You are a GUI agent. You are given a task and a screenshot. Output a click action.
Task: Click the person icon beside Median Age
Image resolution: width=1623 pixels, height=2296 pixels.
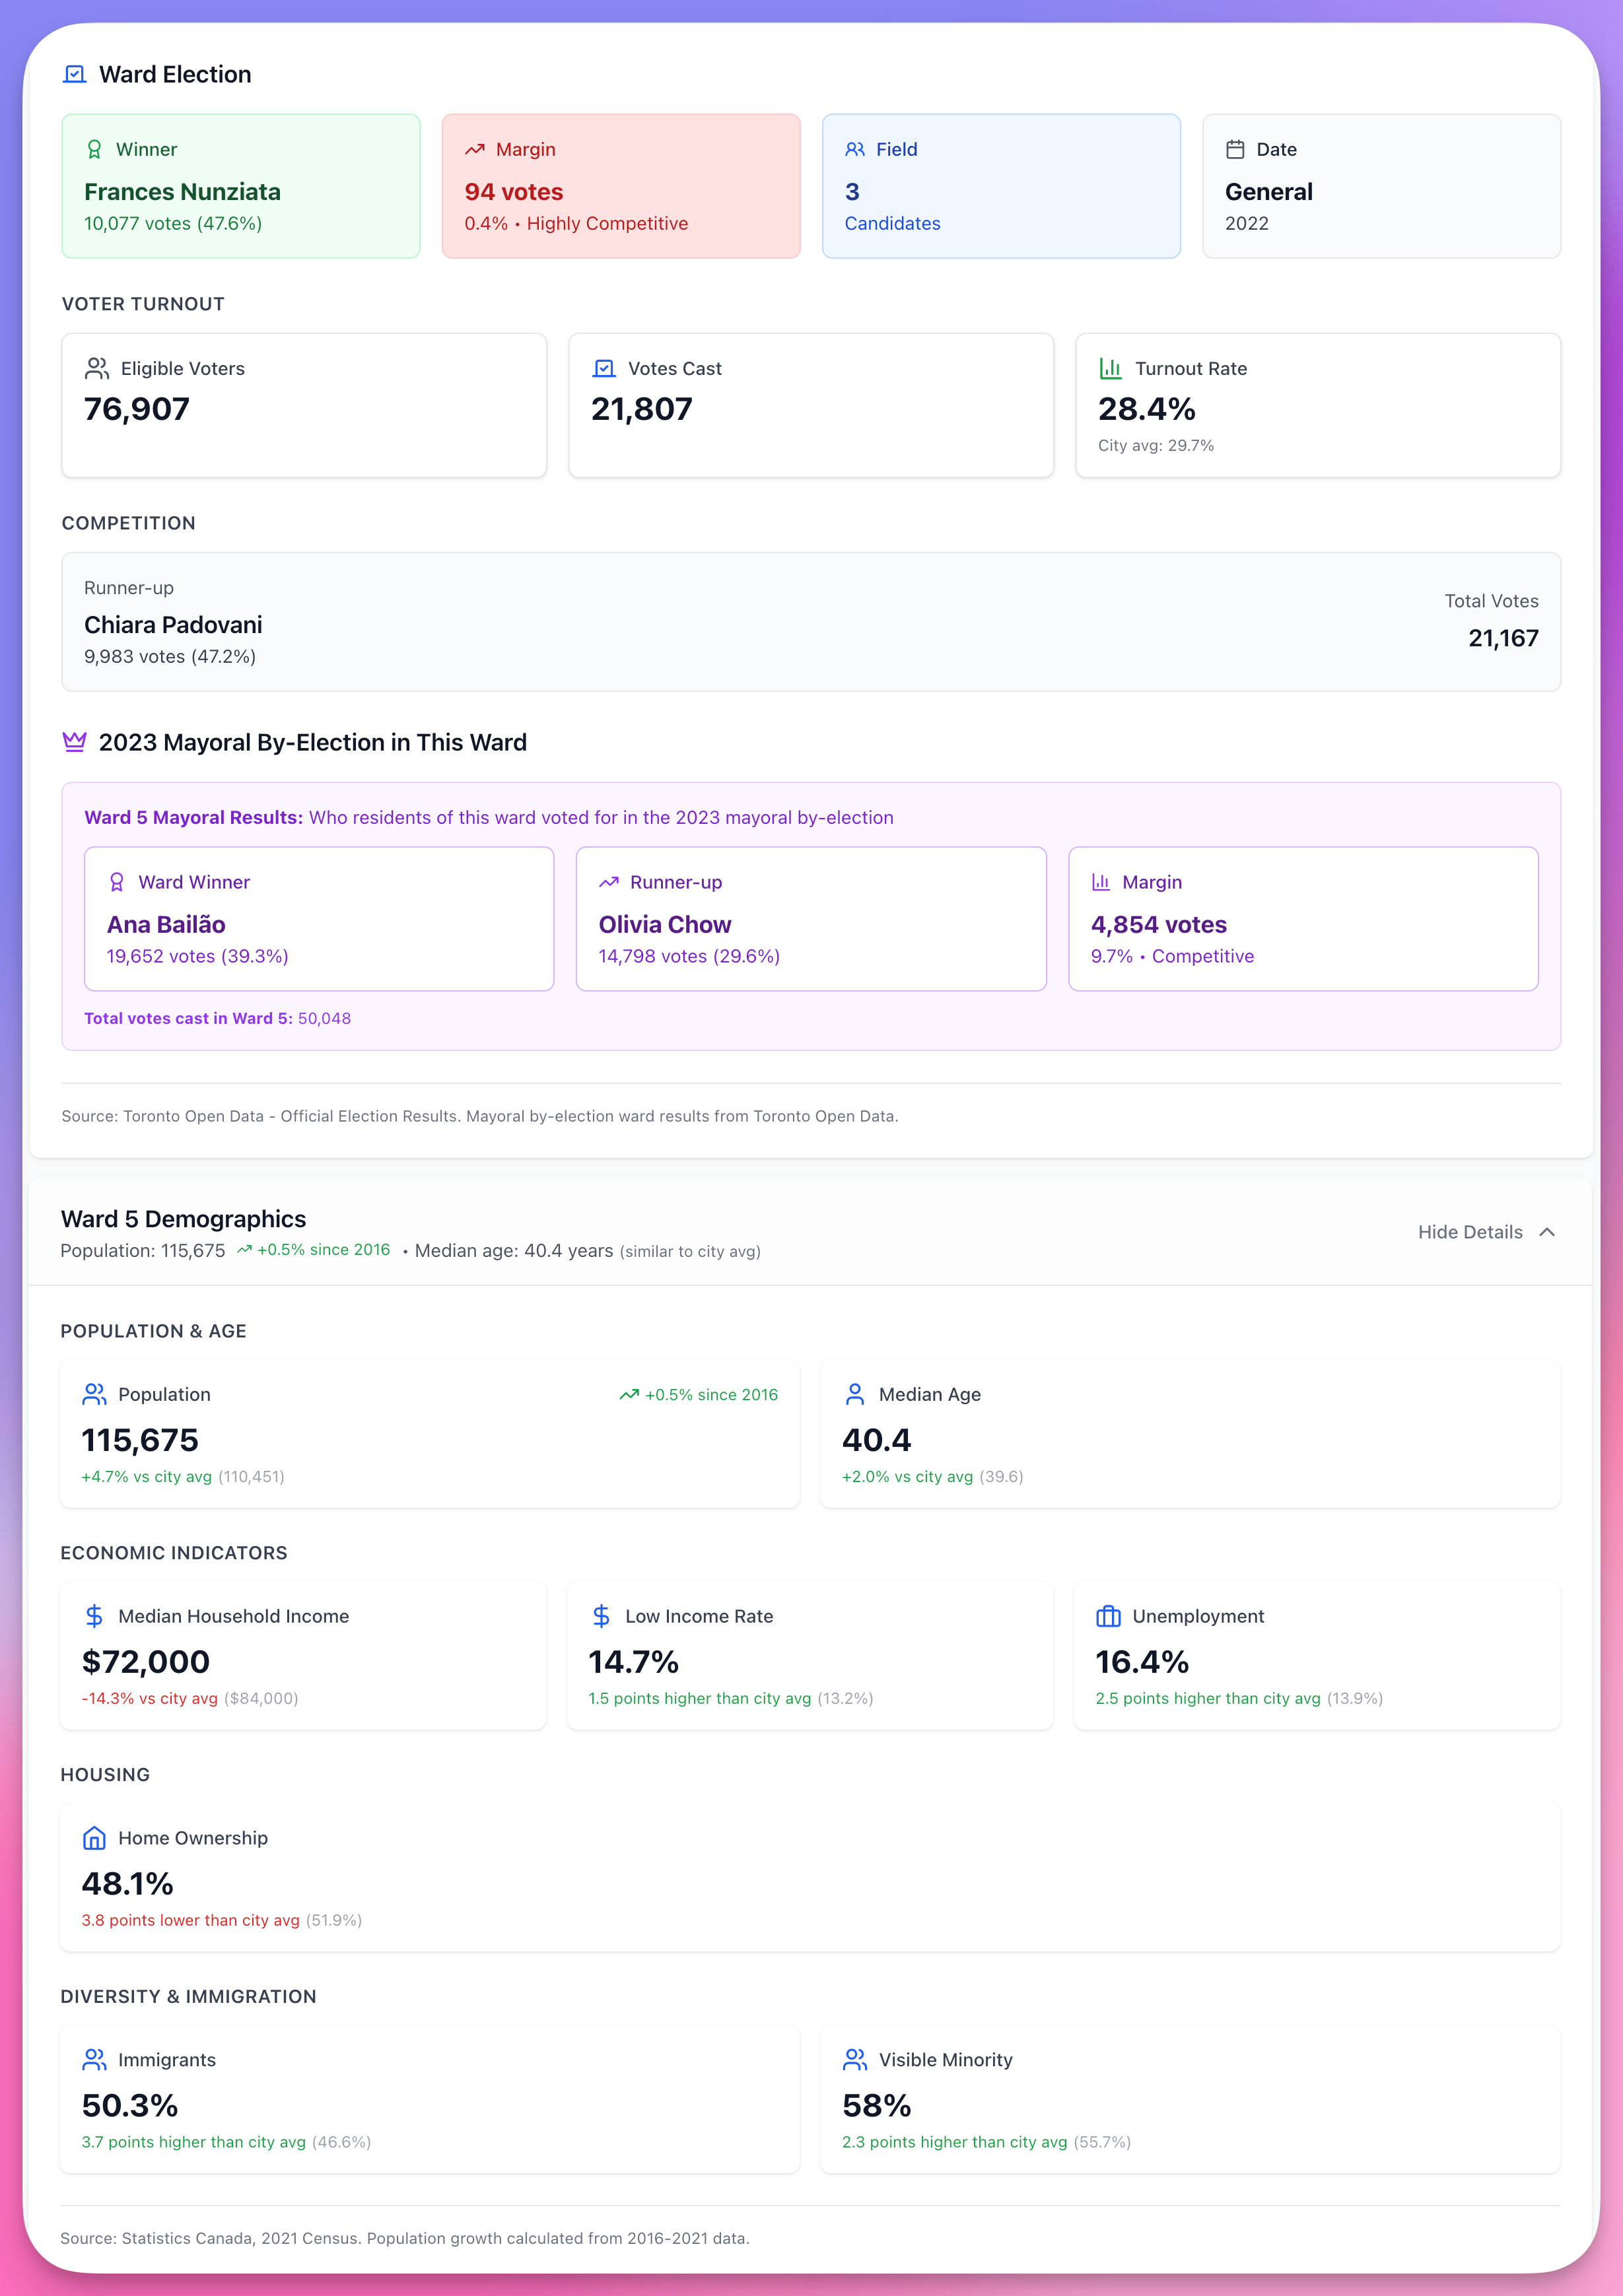tap(855, 1394)
